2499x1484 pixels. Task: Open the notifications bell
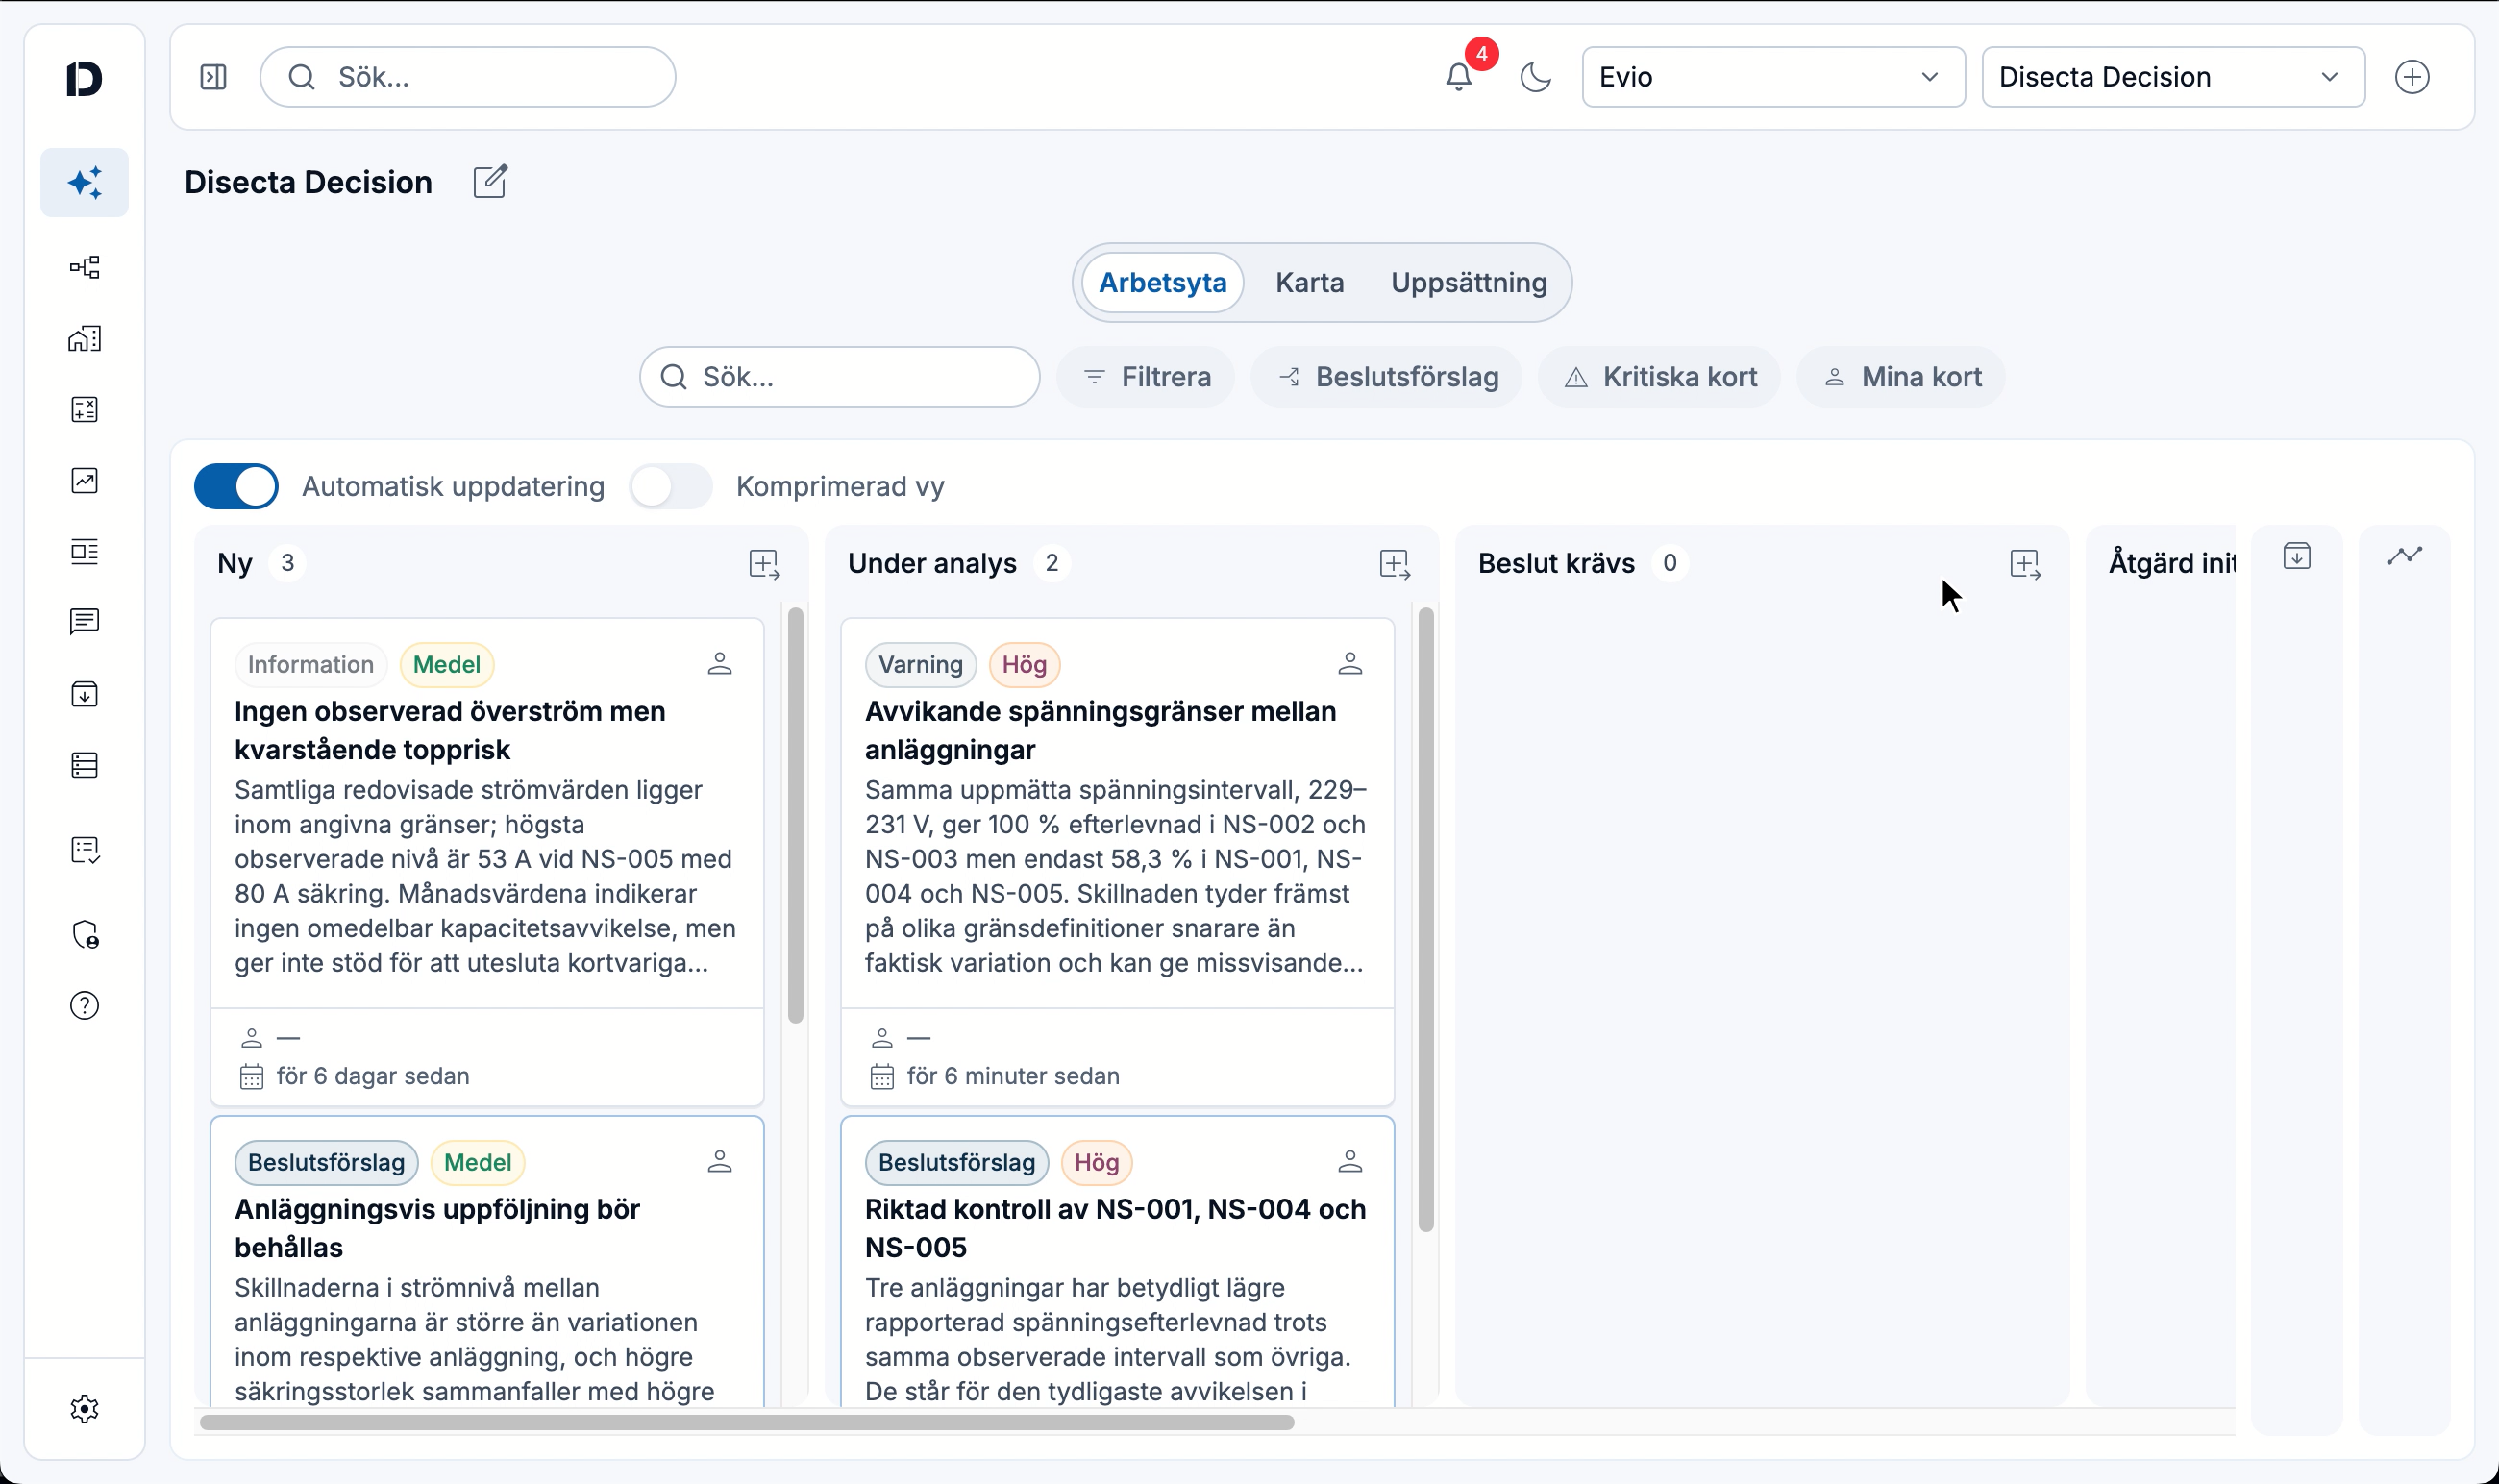(x=1458, y=77)
